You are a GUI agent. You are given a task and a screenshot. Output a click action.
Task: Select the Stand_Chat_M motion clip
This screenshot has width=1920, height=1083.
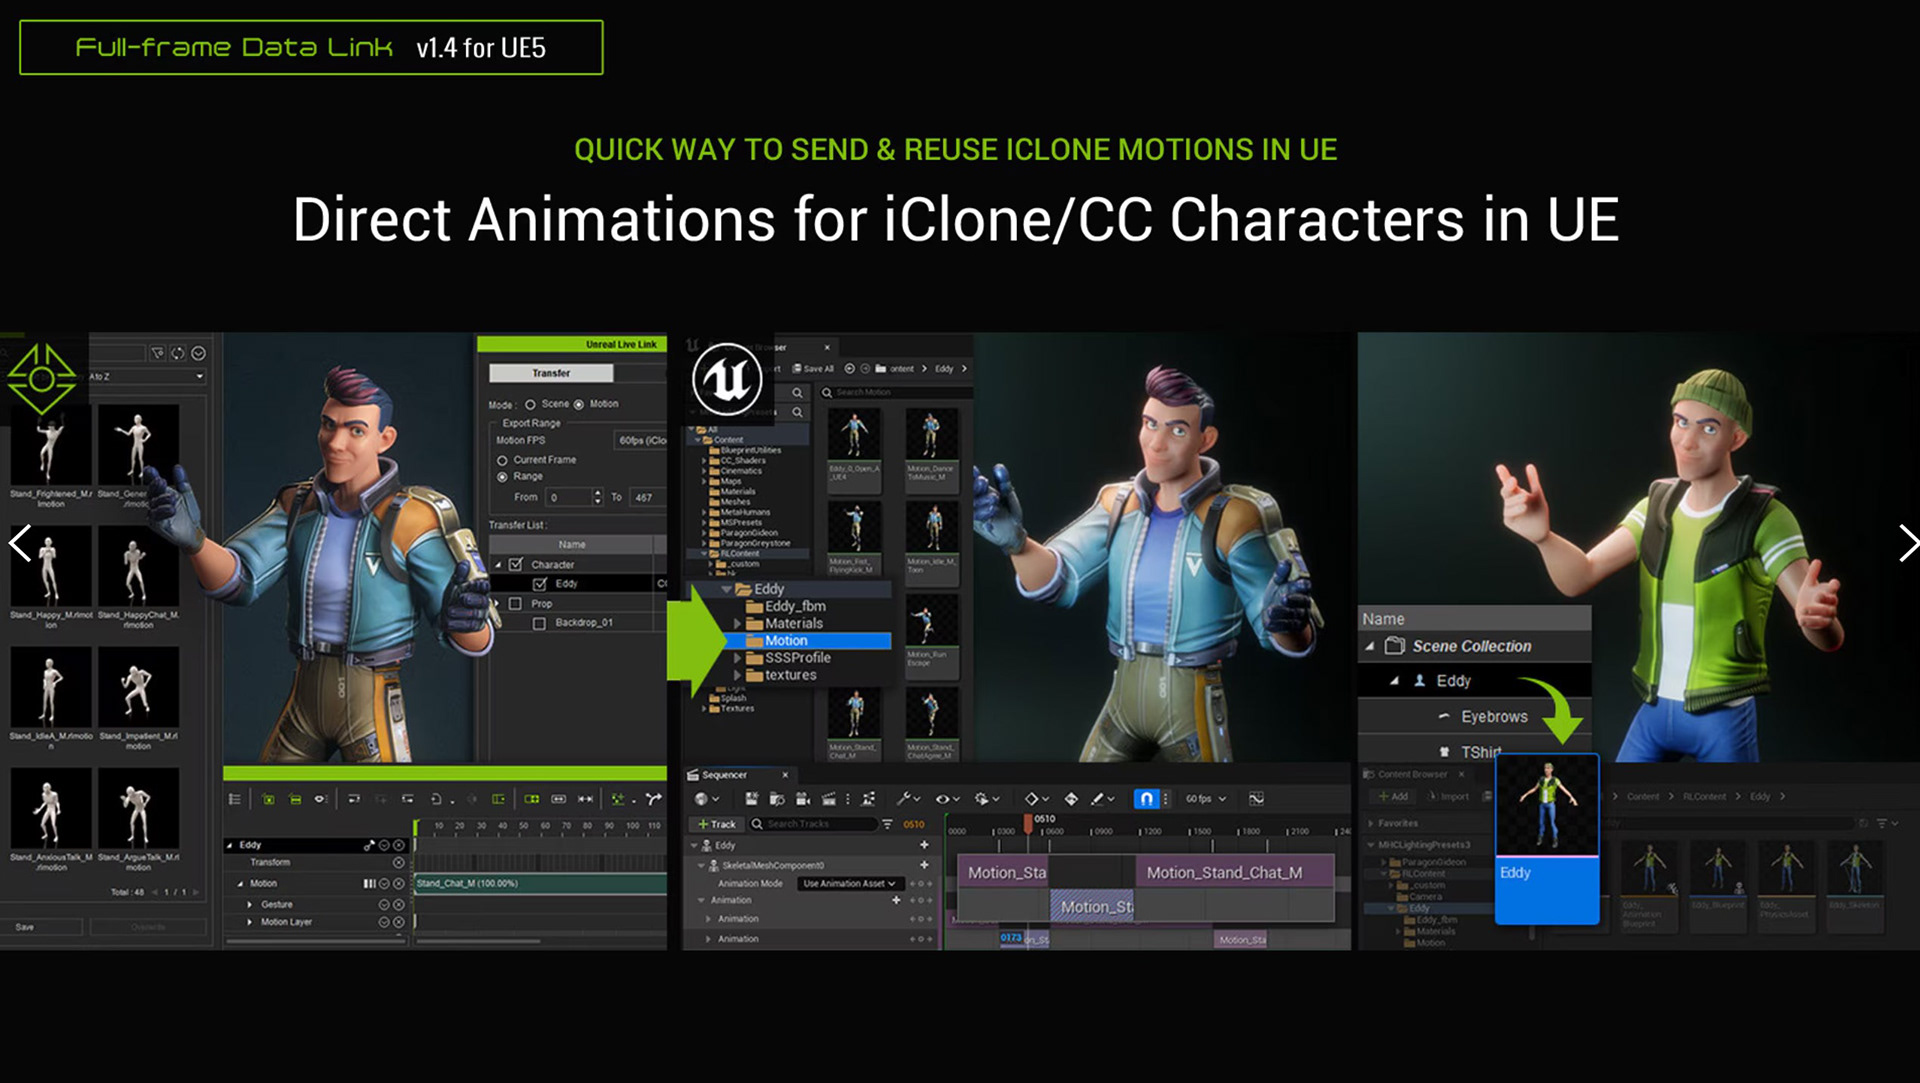pos(541,883)
